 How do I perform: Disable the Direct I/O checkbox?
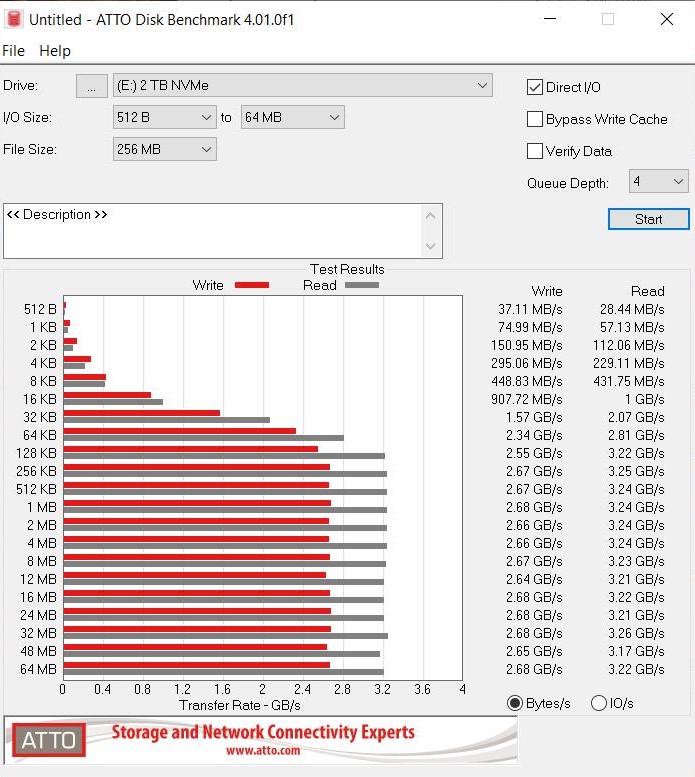(535, 87)
